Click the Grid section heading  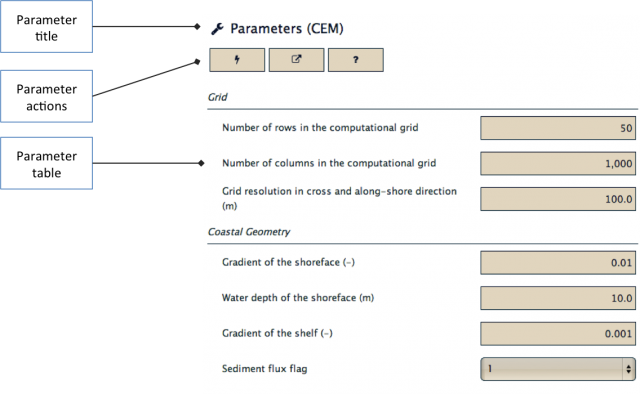[218, 97]
